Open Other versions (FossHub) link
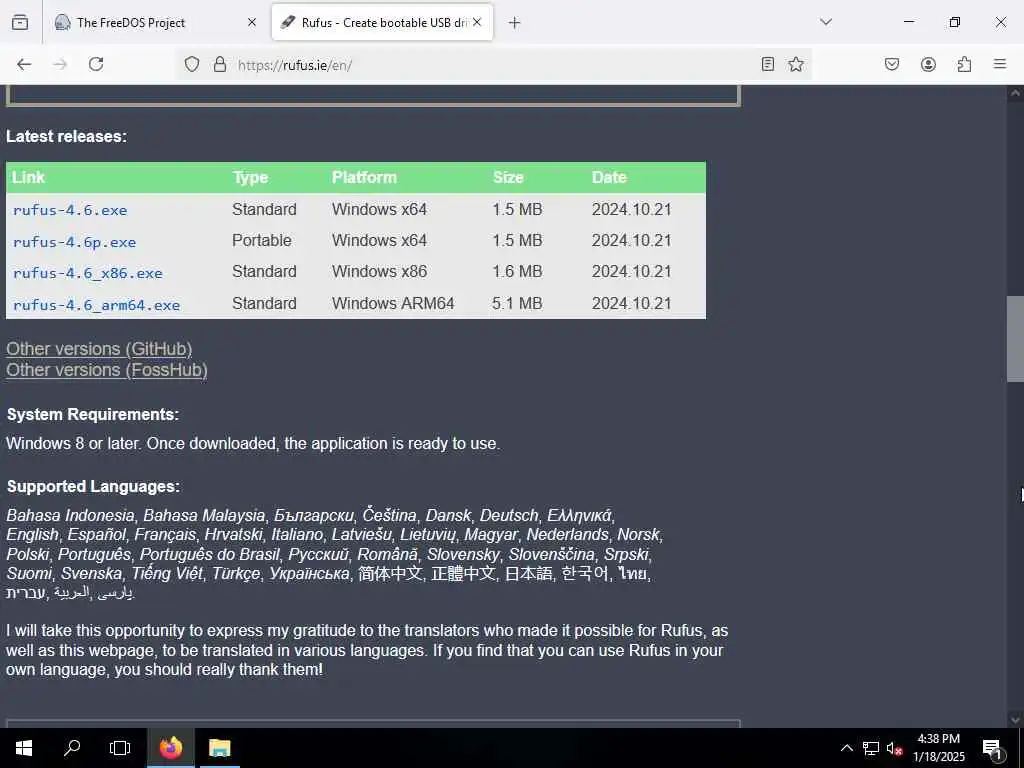Viewport: 1024px width, 768px height. 107,370
